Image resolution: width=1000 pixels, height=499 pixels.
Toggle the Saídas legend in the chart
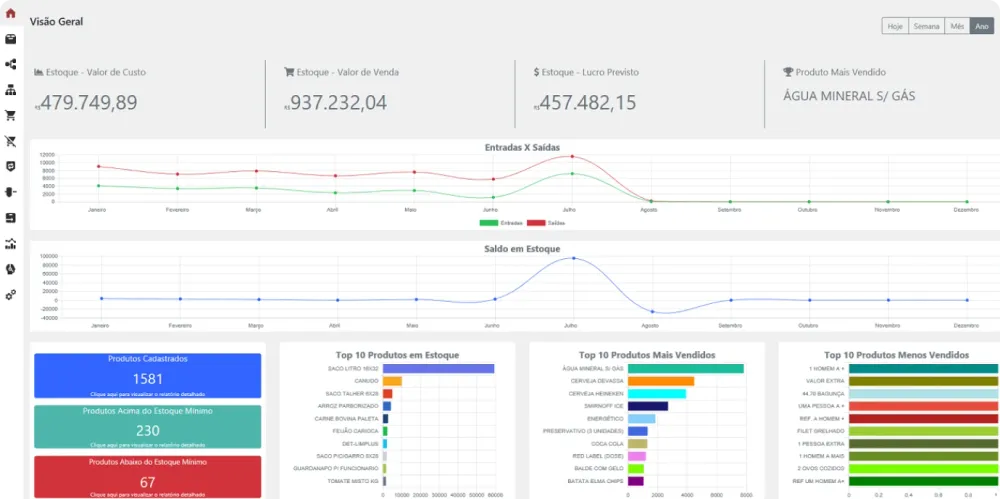[546, 223]
